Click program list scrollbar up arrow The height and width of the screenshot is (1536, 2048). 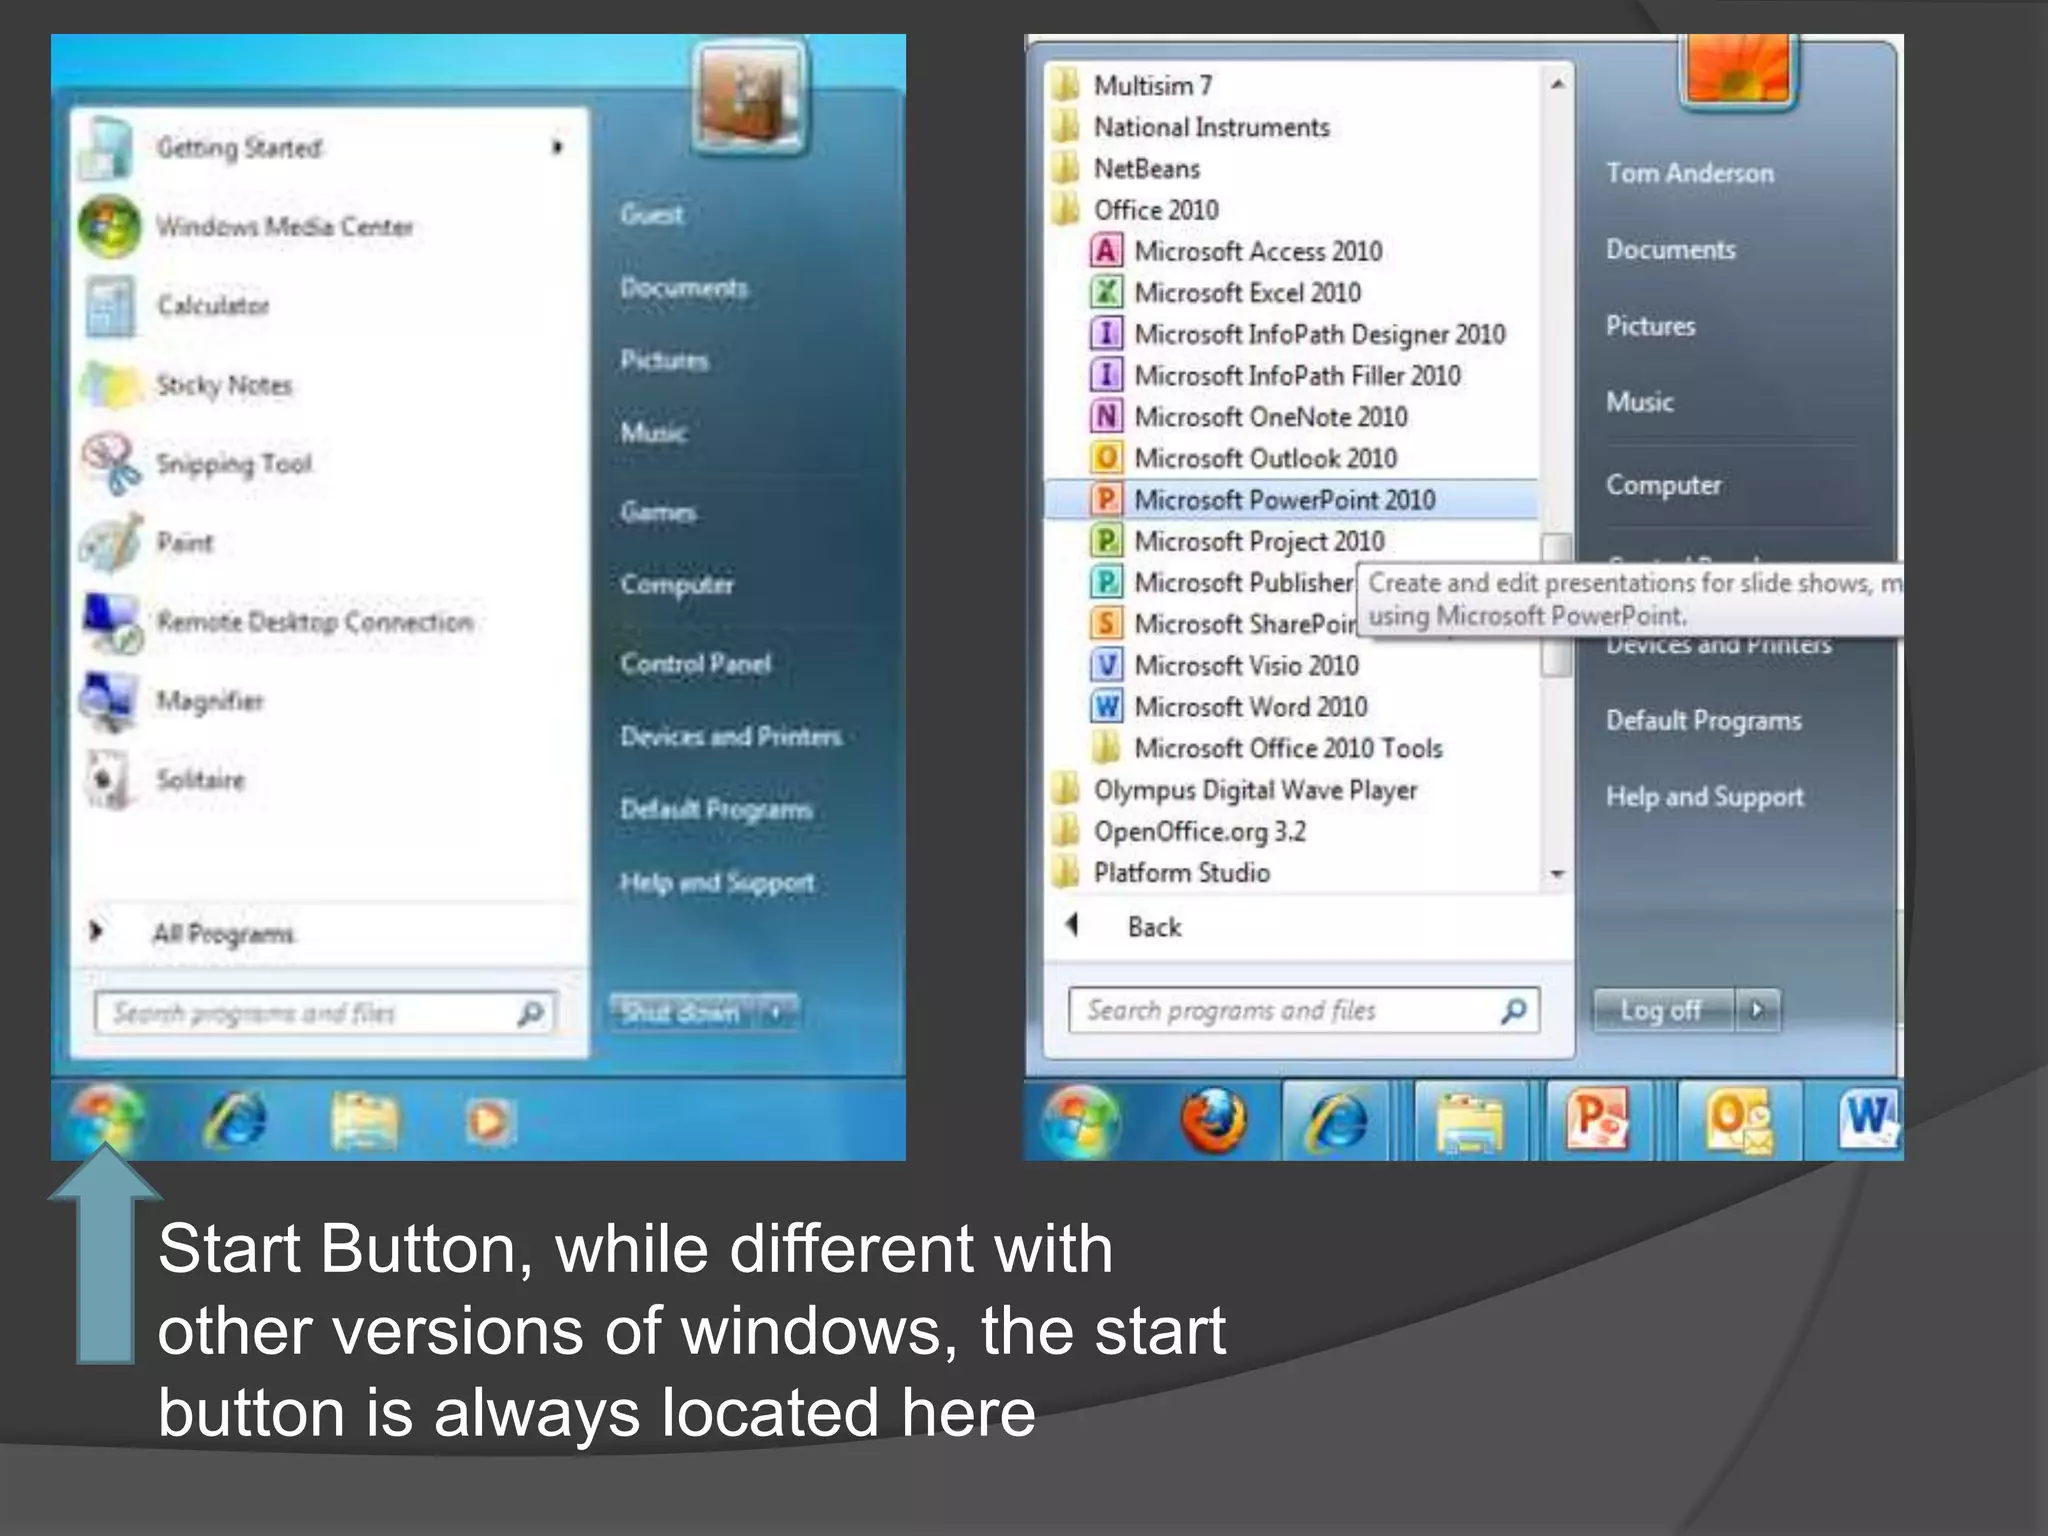click(x=1557, y=85)
